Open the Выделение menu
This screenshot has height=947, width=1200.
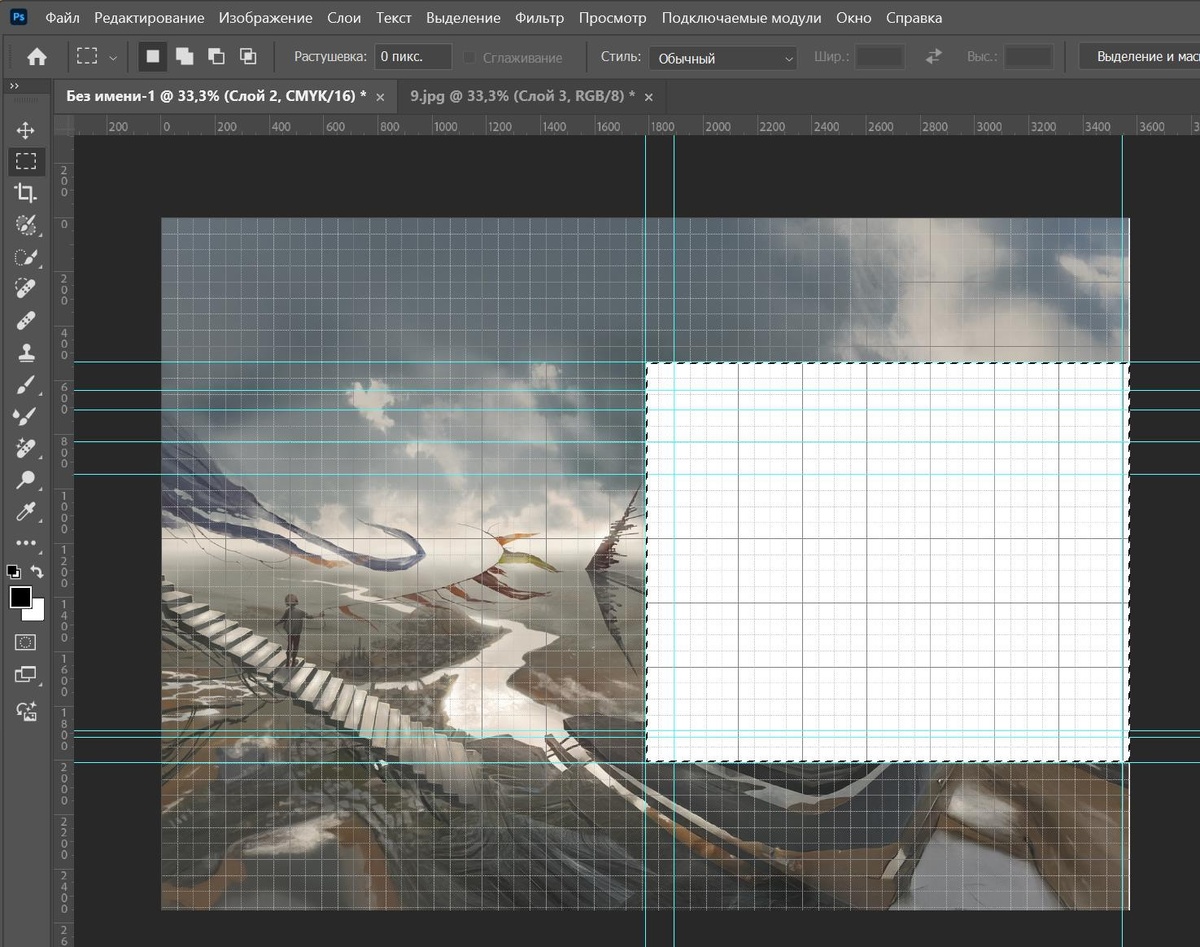[x=463, y=18]
